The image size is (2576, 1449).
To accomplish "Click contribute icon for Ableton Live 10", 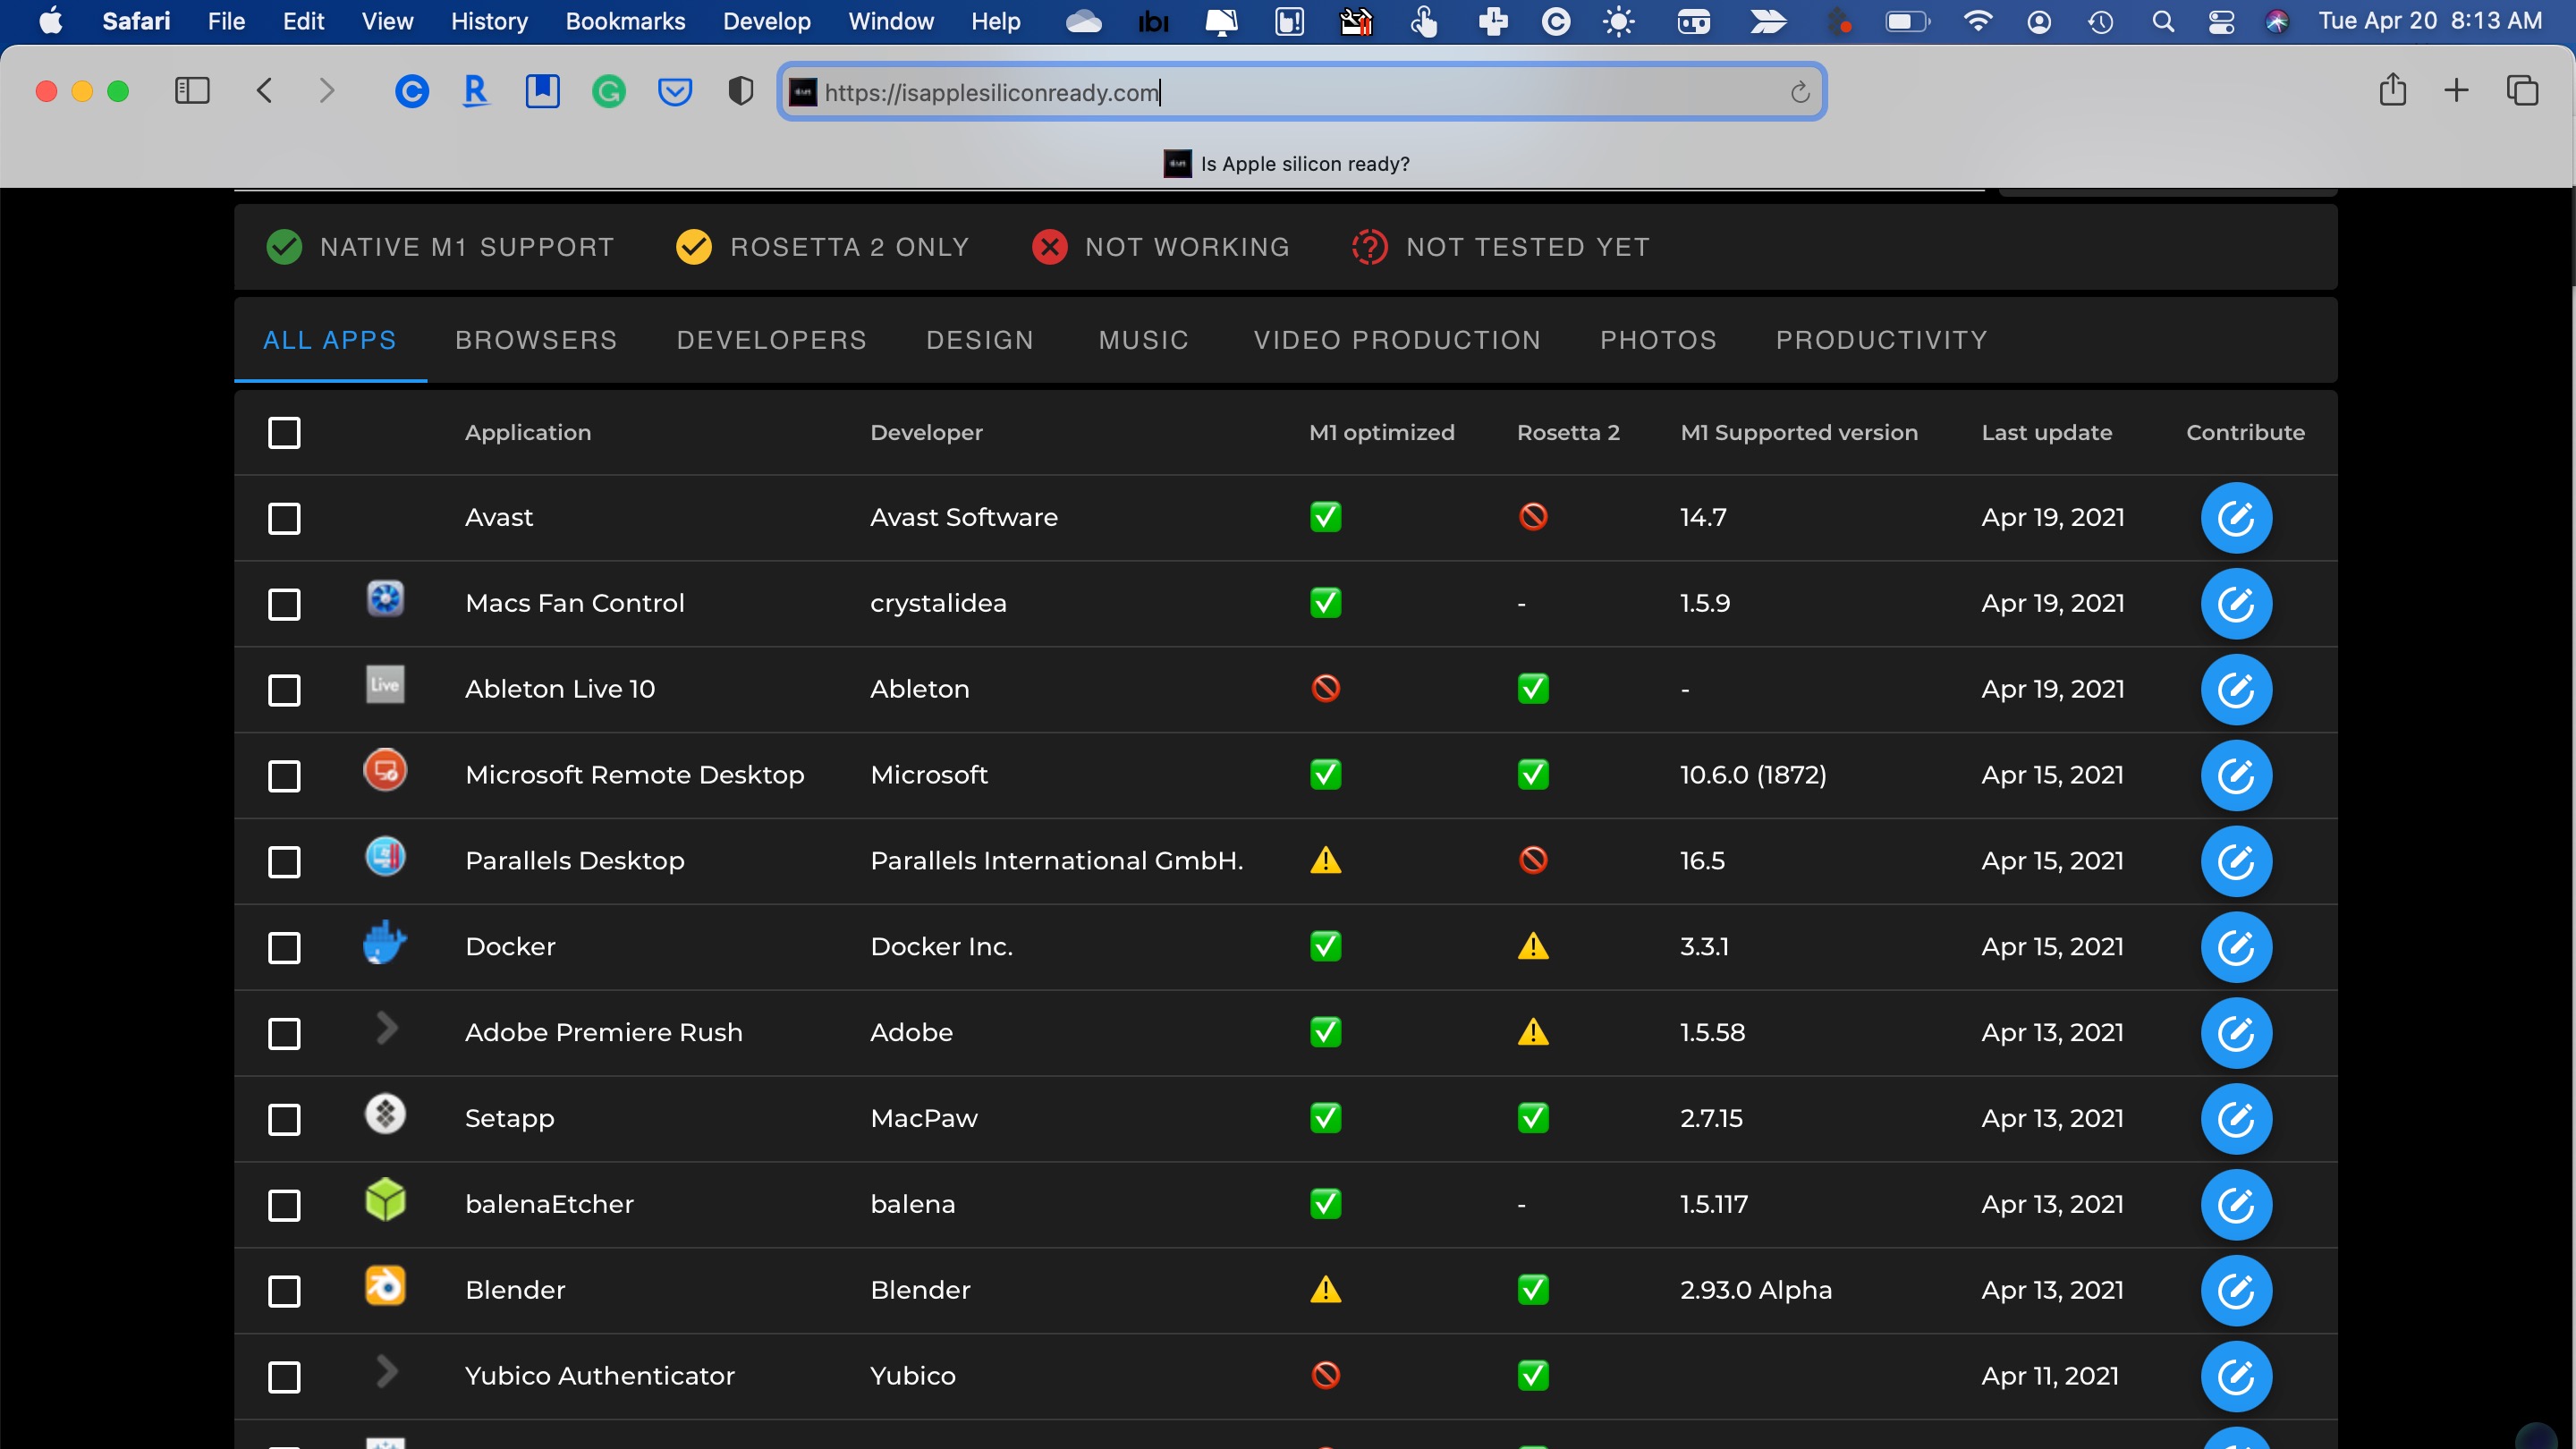I will 2236,690.
